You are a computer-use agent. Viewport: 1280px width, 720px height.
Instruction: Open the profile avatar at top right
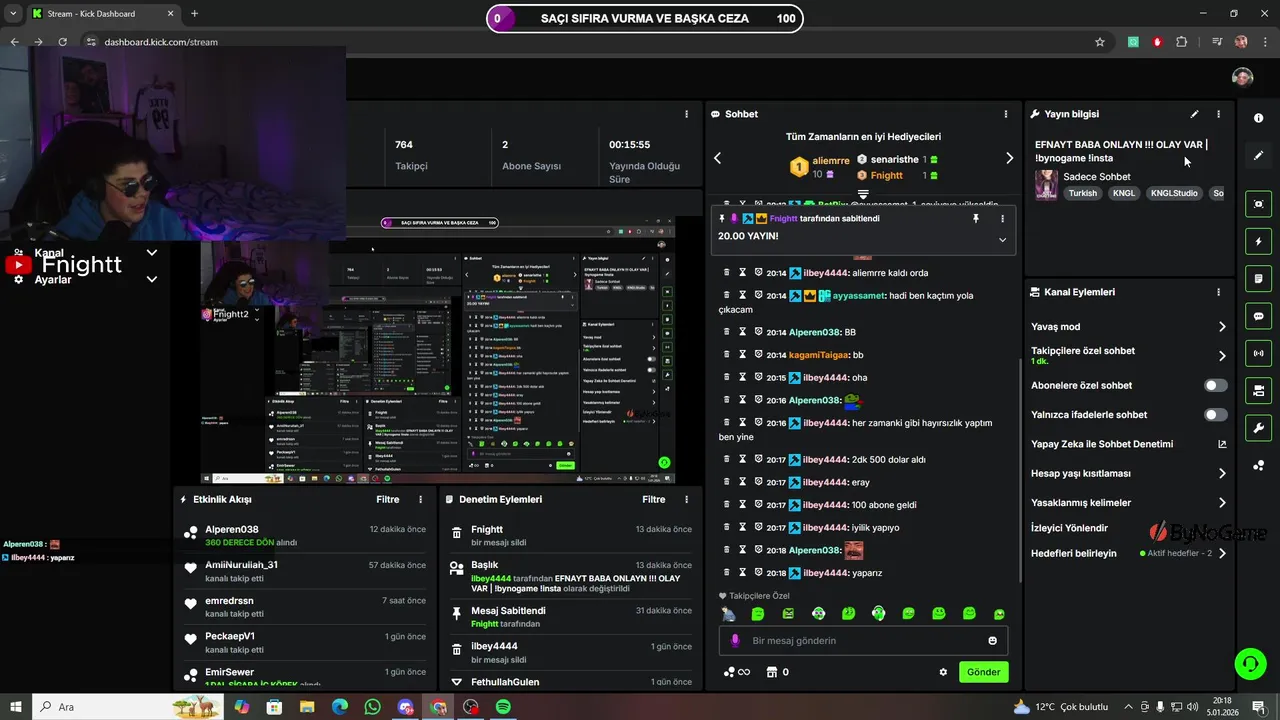(1242, 78)
